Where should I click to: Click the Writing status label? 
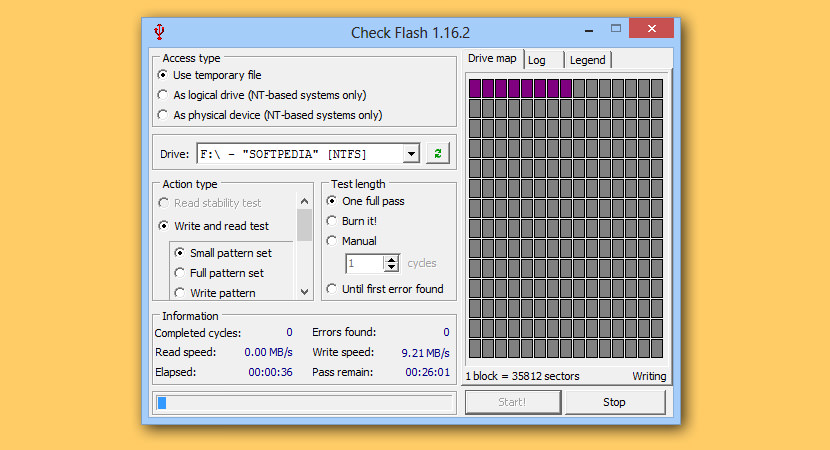tap(649, 376)
